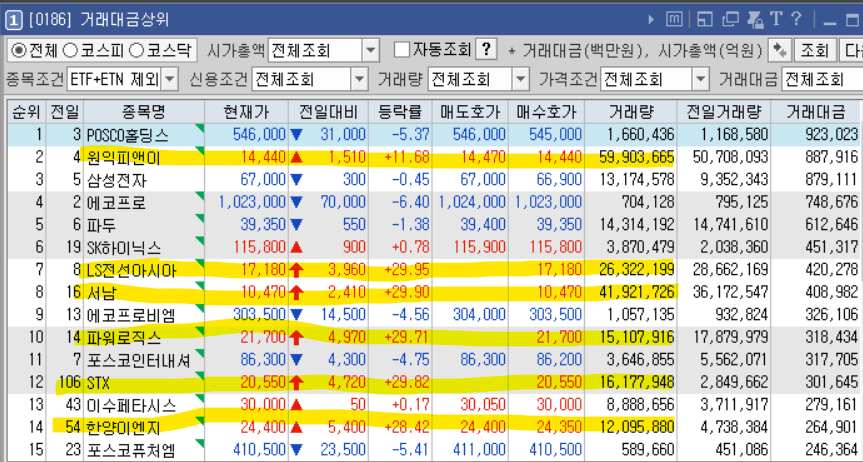Click the split layout title bar icon
863x462 pixels.
[x=705, y=20]
